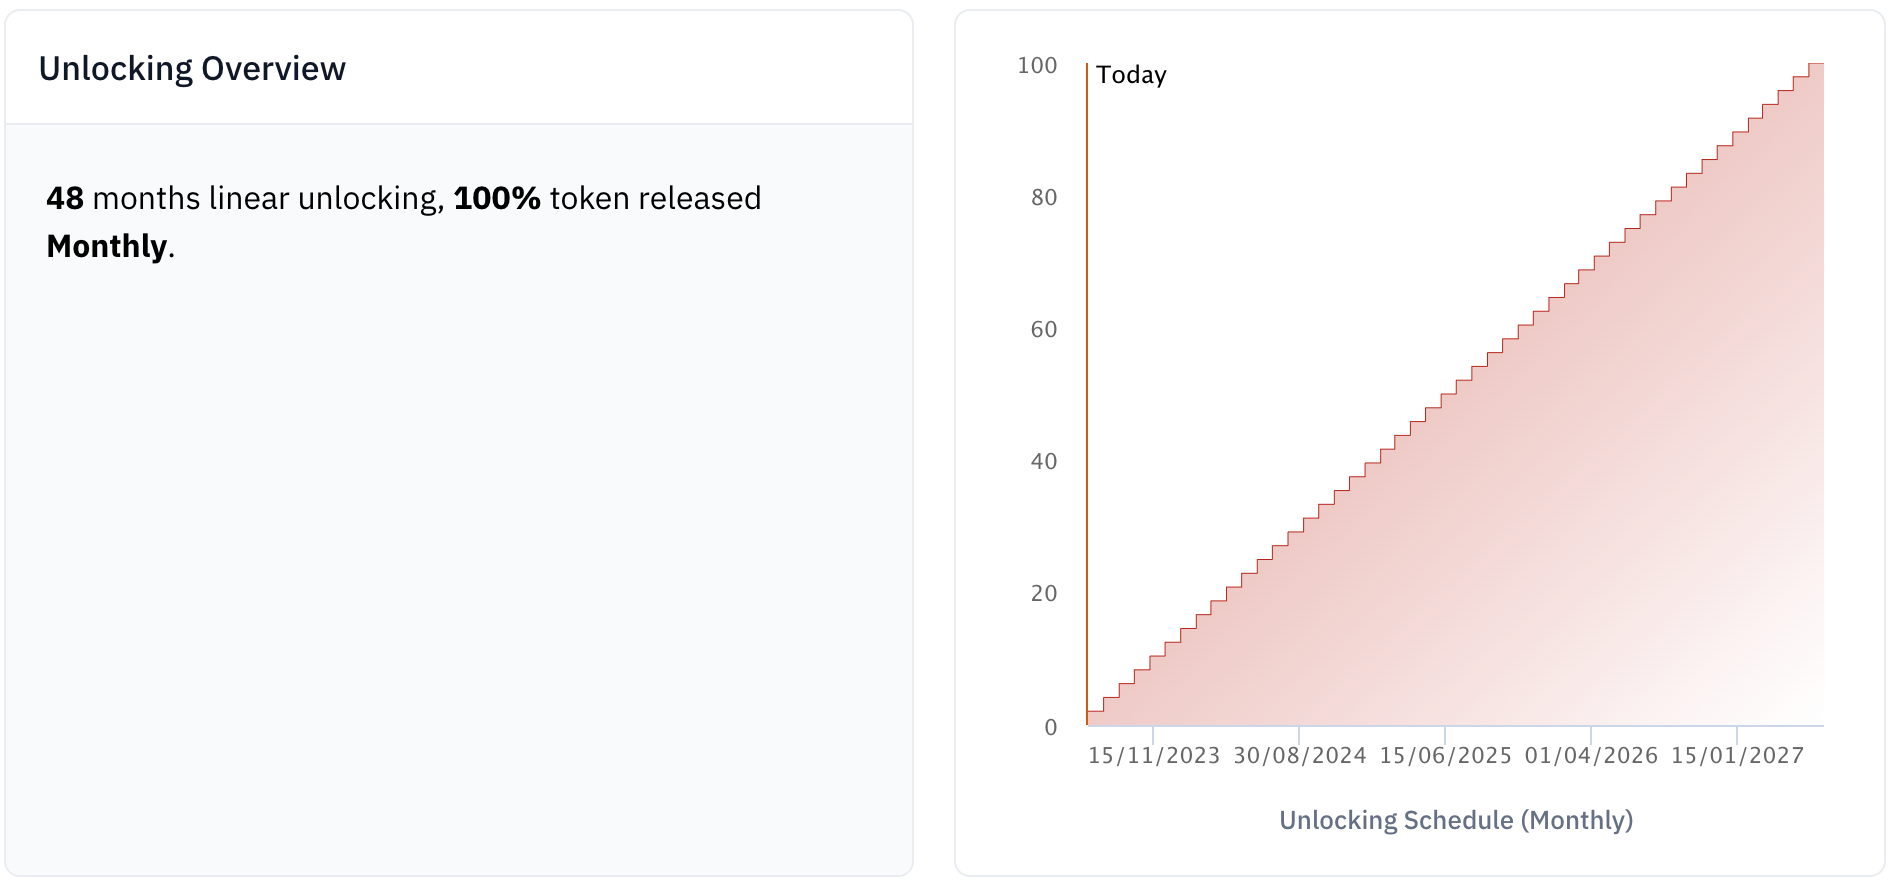
Task: Click the bold Monthly word
Action: [x=107, y=247]
